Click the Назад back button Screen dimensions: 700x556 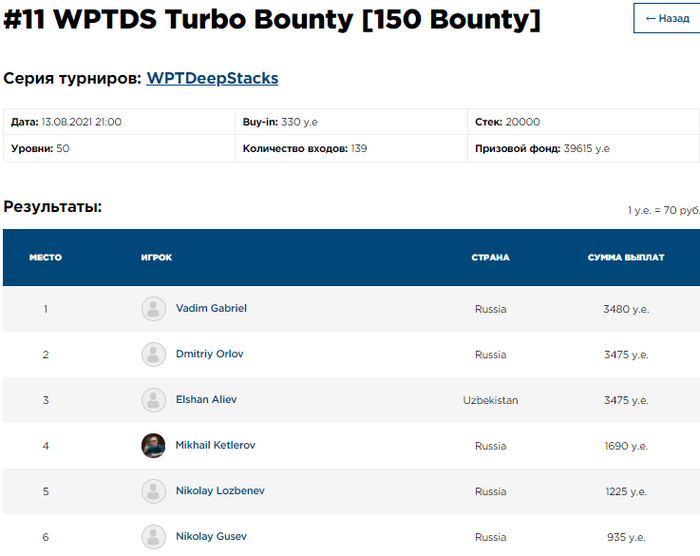[x=667, y=18]
